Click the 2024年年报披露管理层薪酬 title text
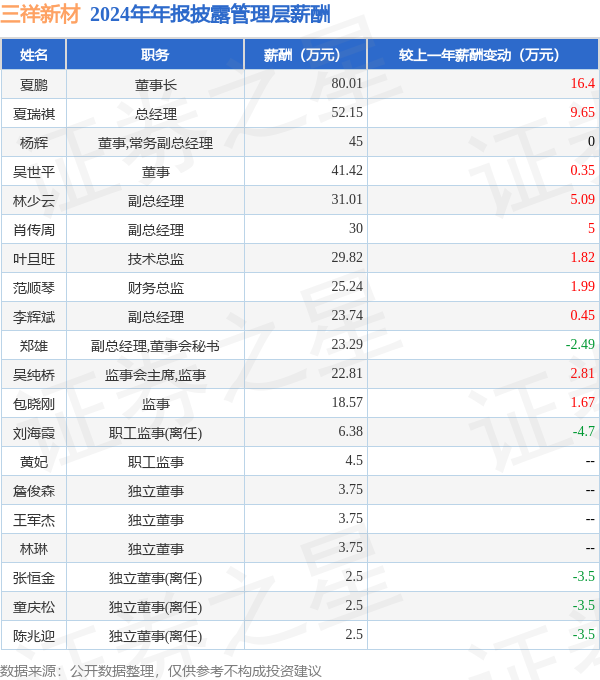The image size is (600, 680). 210,14
